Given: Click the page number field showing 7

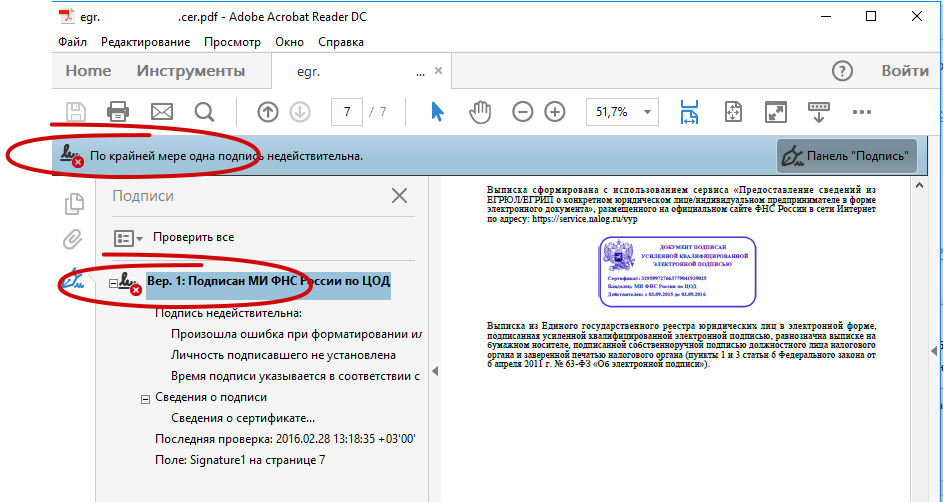Looking at the screenshot, I should [x=347, y=112].
